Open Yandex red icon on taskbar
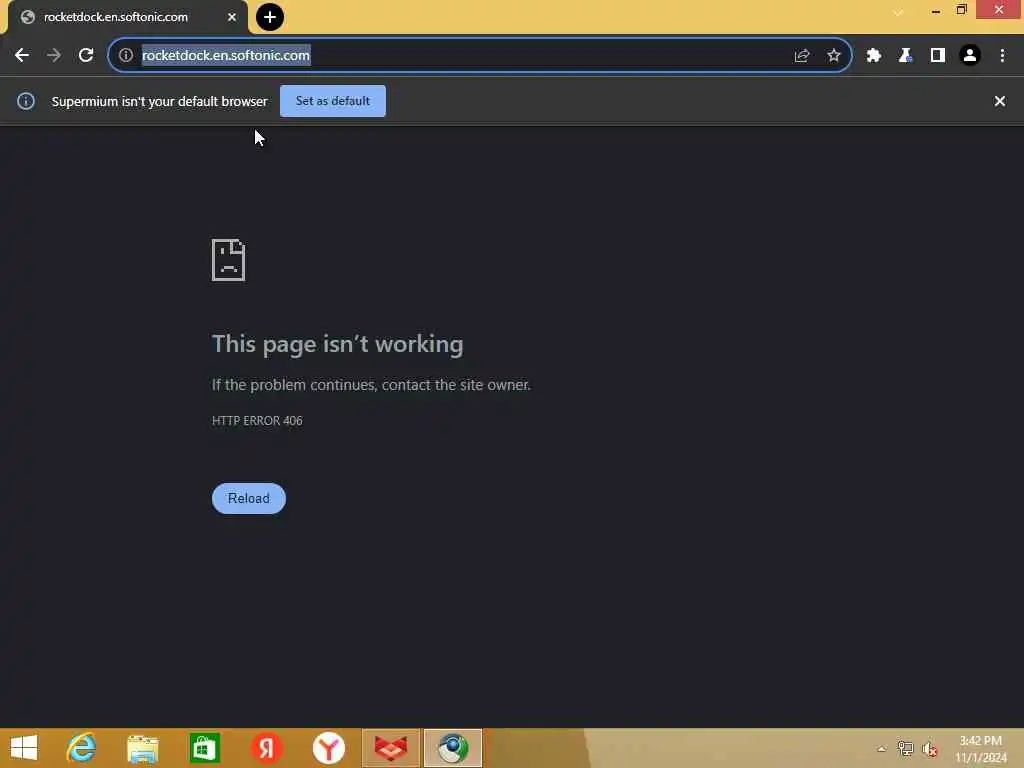The image size is (1024, 768). coord(266,748)
